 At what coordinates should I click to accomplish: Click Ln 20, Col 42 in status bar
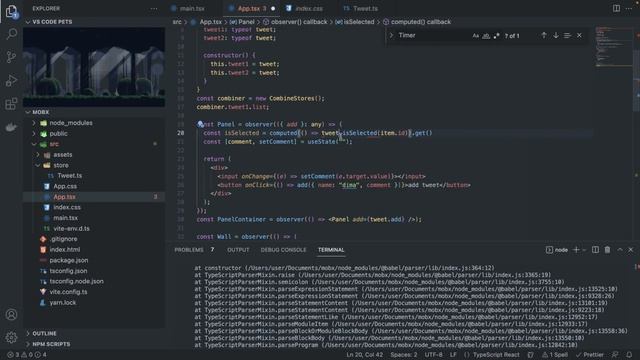coord(364,355)
